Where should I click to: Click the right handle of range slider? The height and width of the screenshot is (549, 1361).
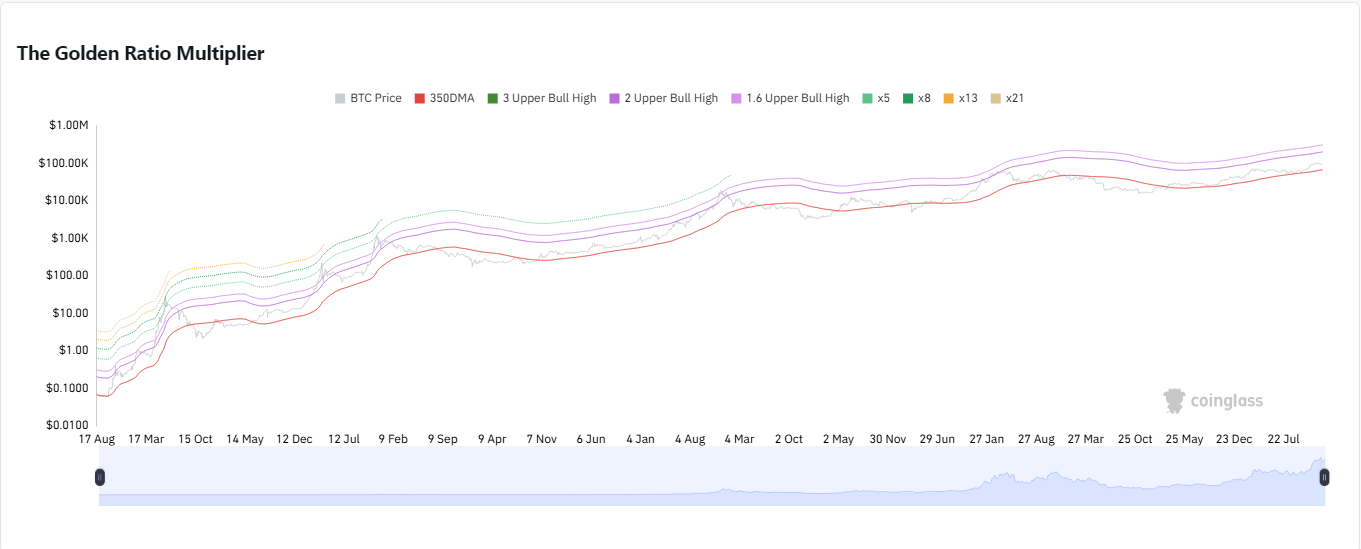1324,477
